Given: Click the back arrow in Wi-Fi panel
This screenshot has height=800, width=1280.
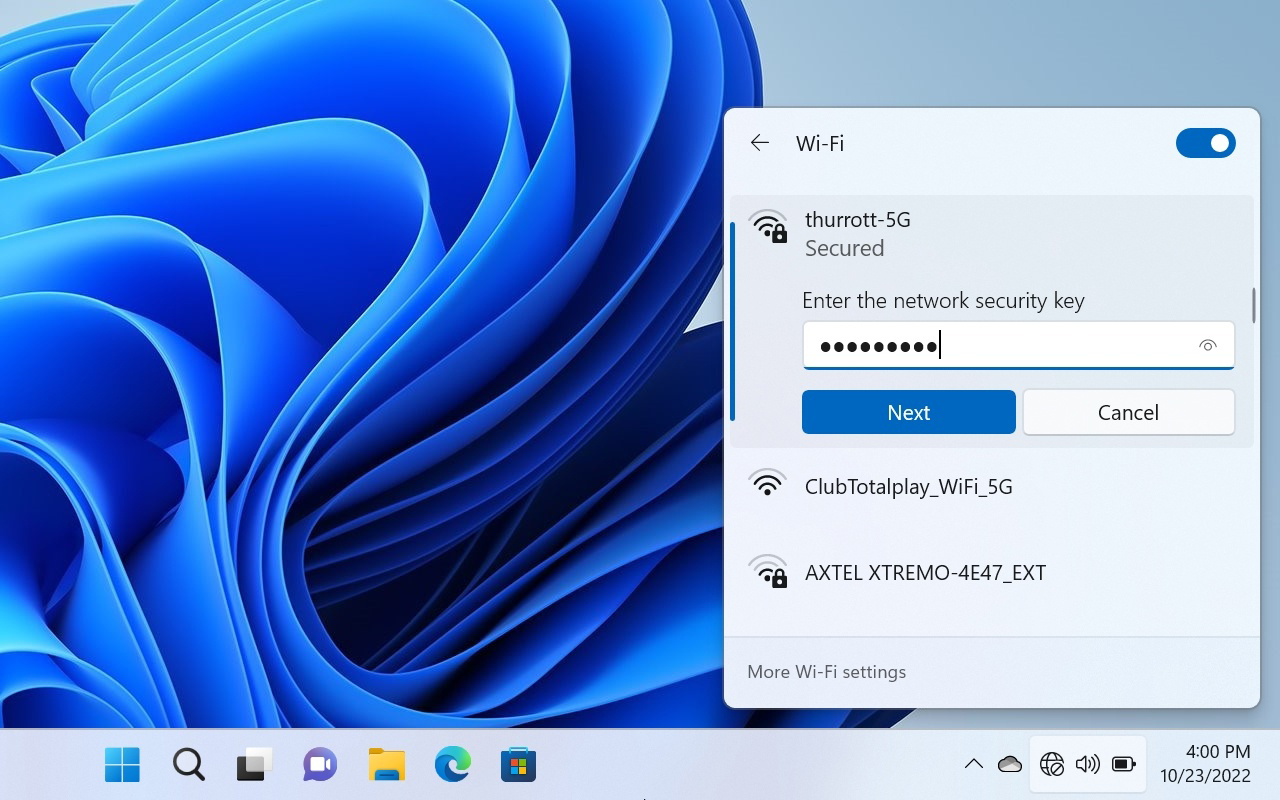Looking at the screenshot, I should click(x=760, y=143).
